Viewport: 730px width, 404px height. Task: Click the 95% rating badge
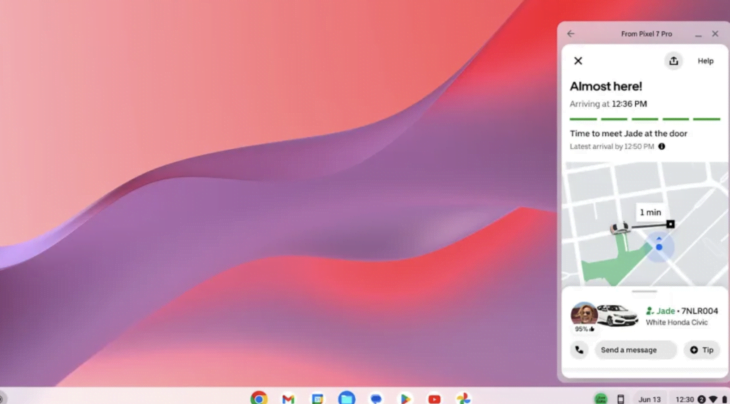coord(584,329)
